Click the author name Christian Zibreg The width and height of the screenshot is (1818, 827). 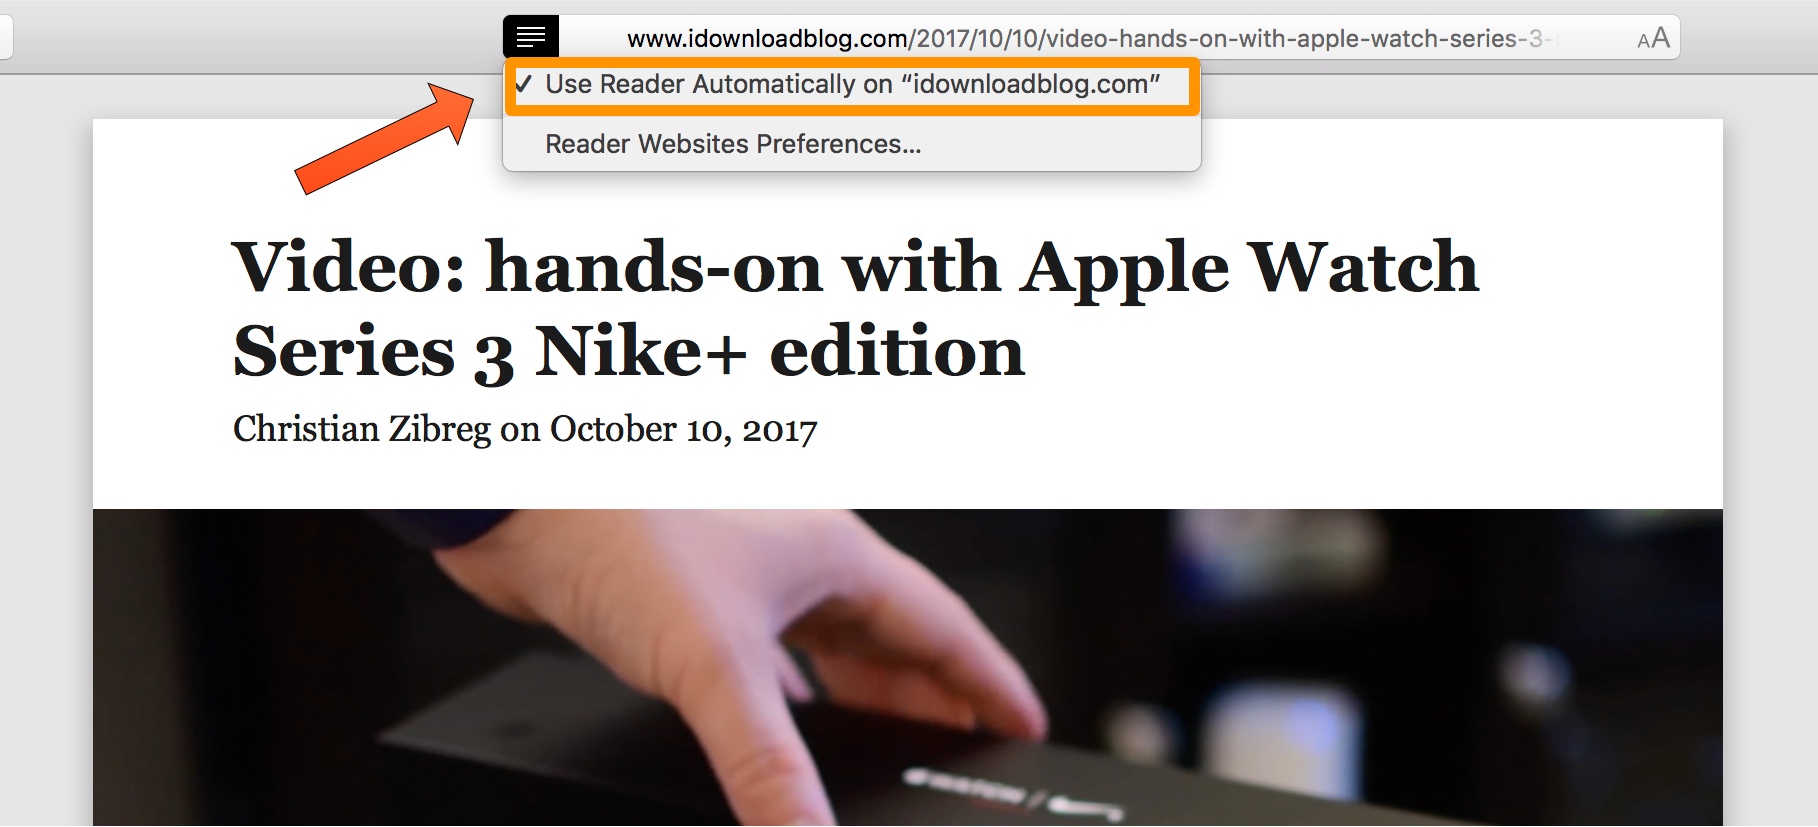point(362,429)
